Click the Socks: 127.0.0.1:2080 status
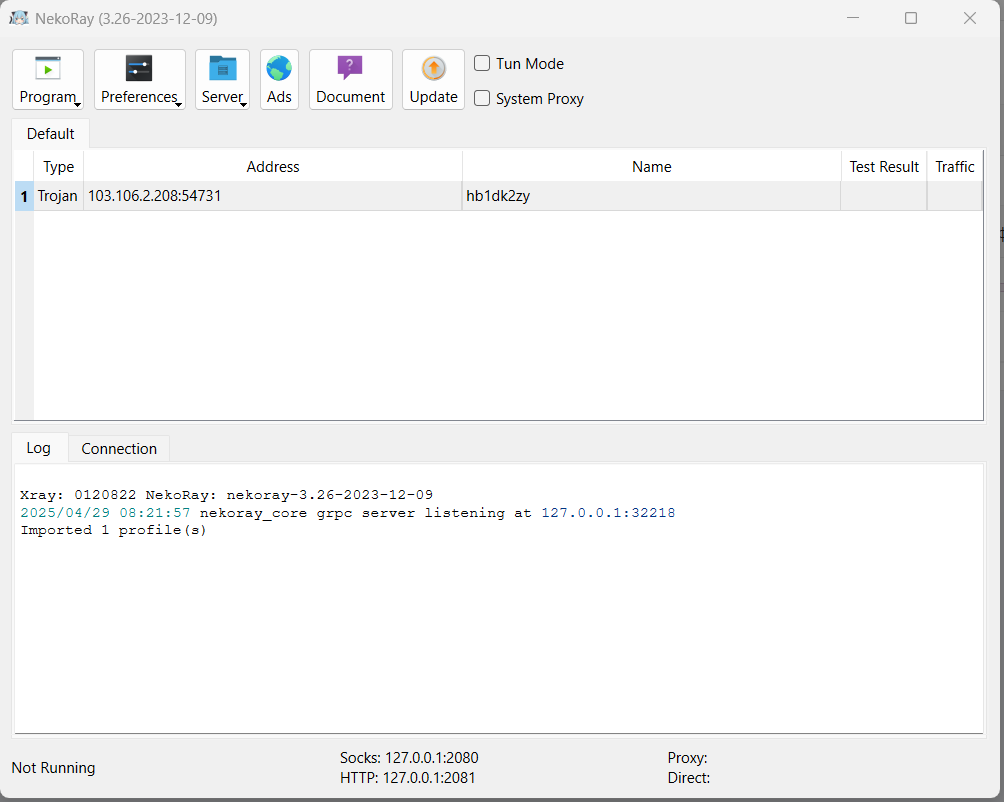1004x802 pixels. (409, 758)
